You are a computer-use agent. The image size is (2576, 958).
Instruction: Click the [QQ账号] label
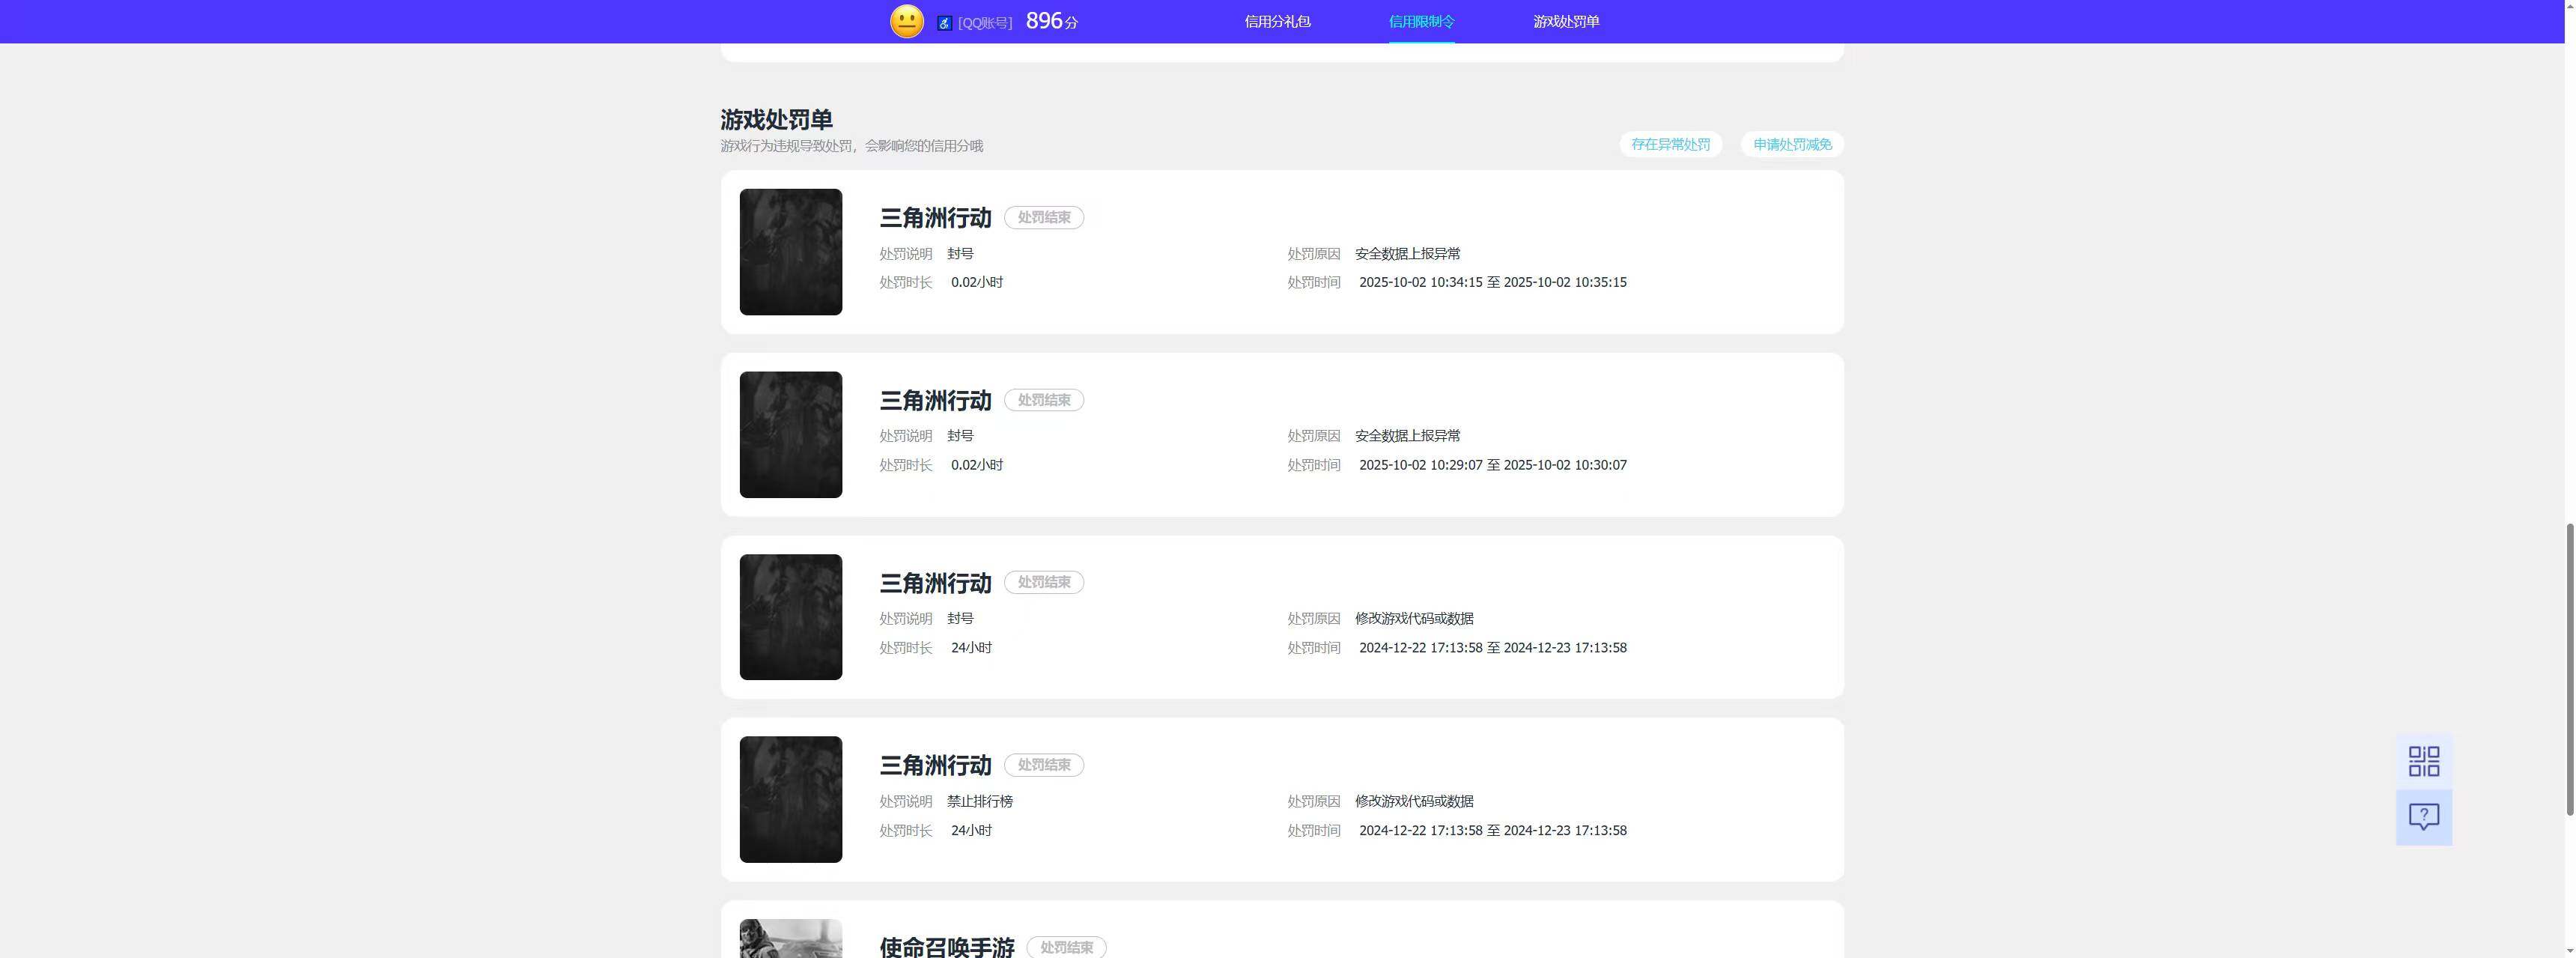tap(985, 23)
